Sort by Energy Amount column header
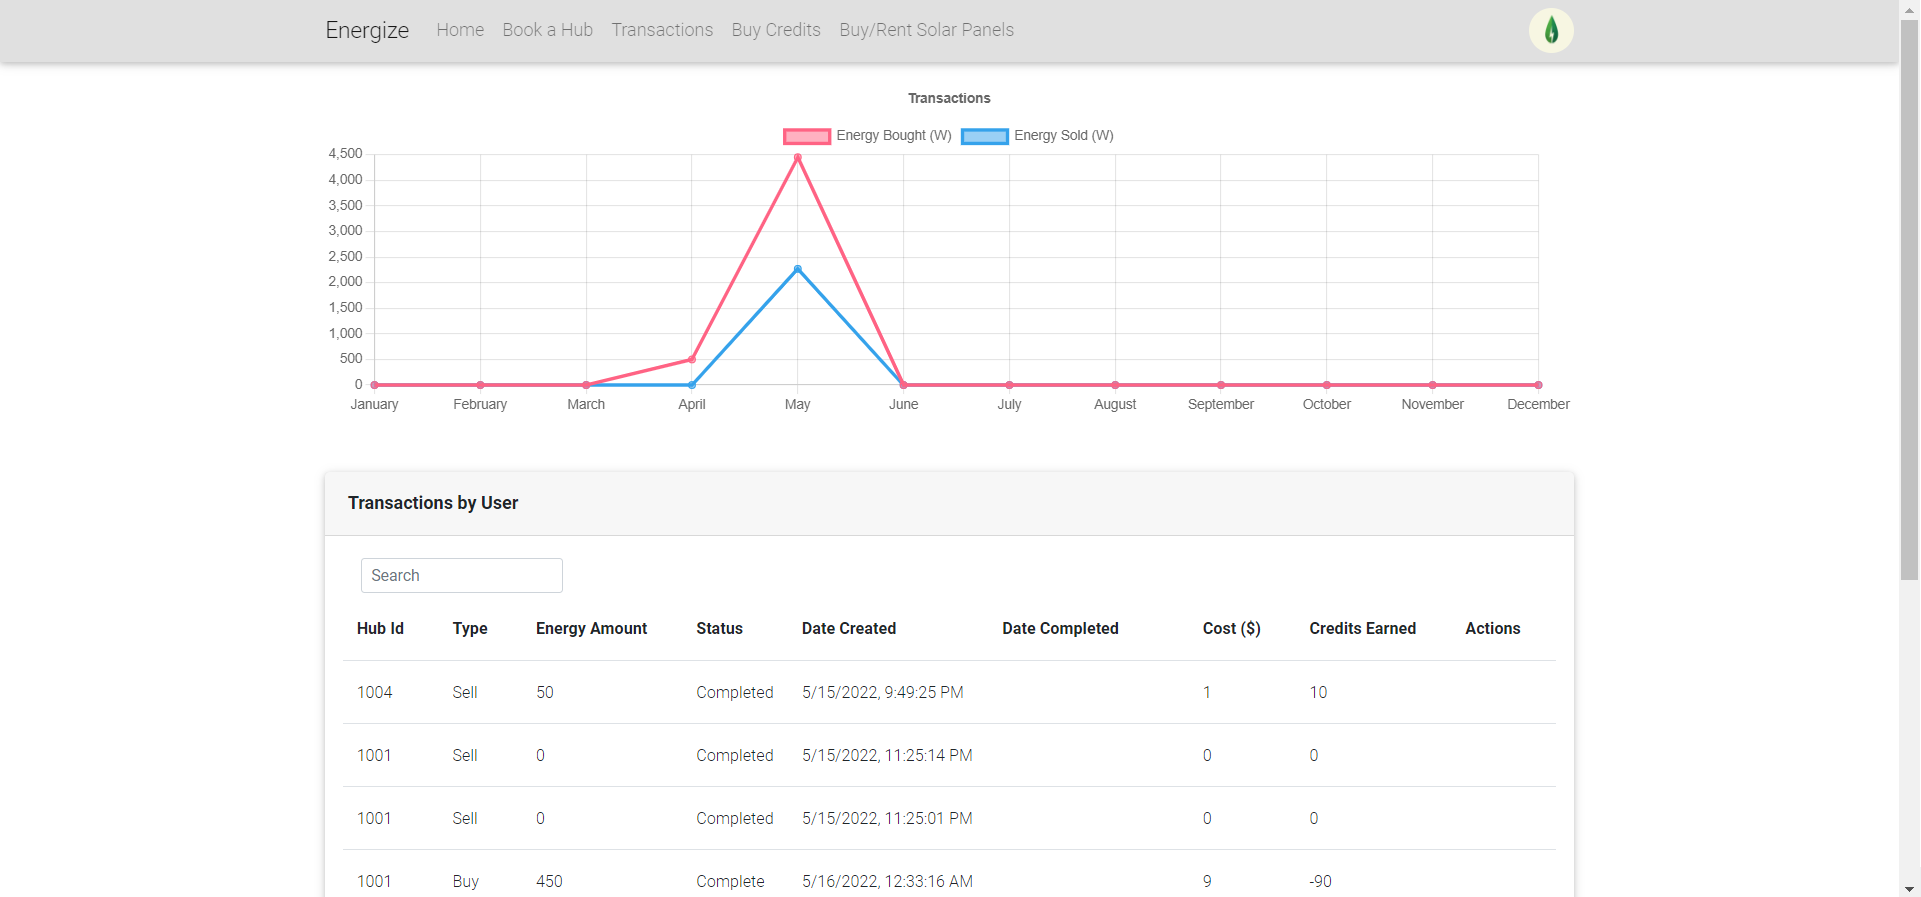 pyautogui.click(x=591, y=628)
